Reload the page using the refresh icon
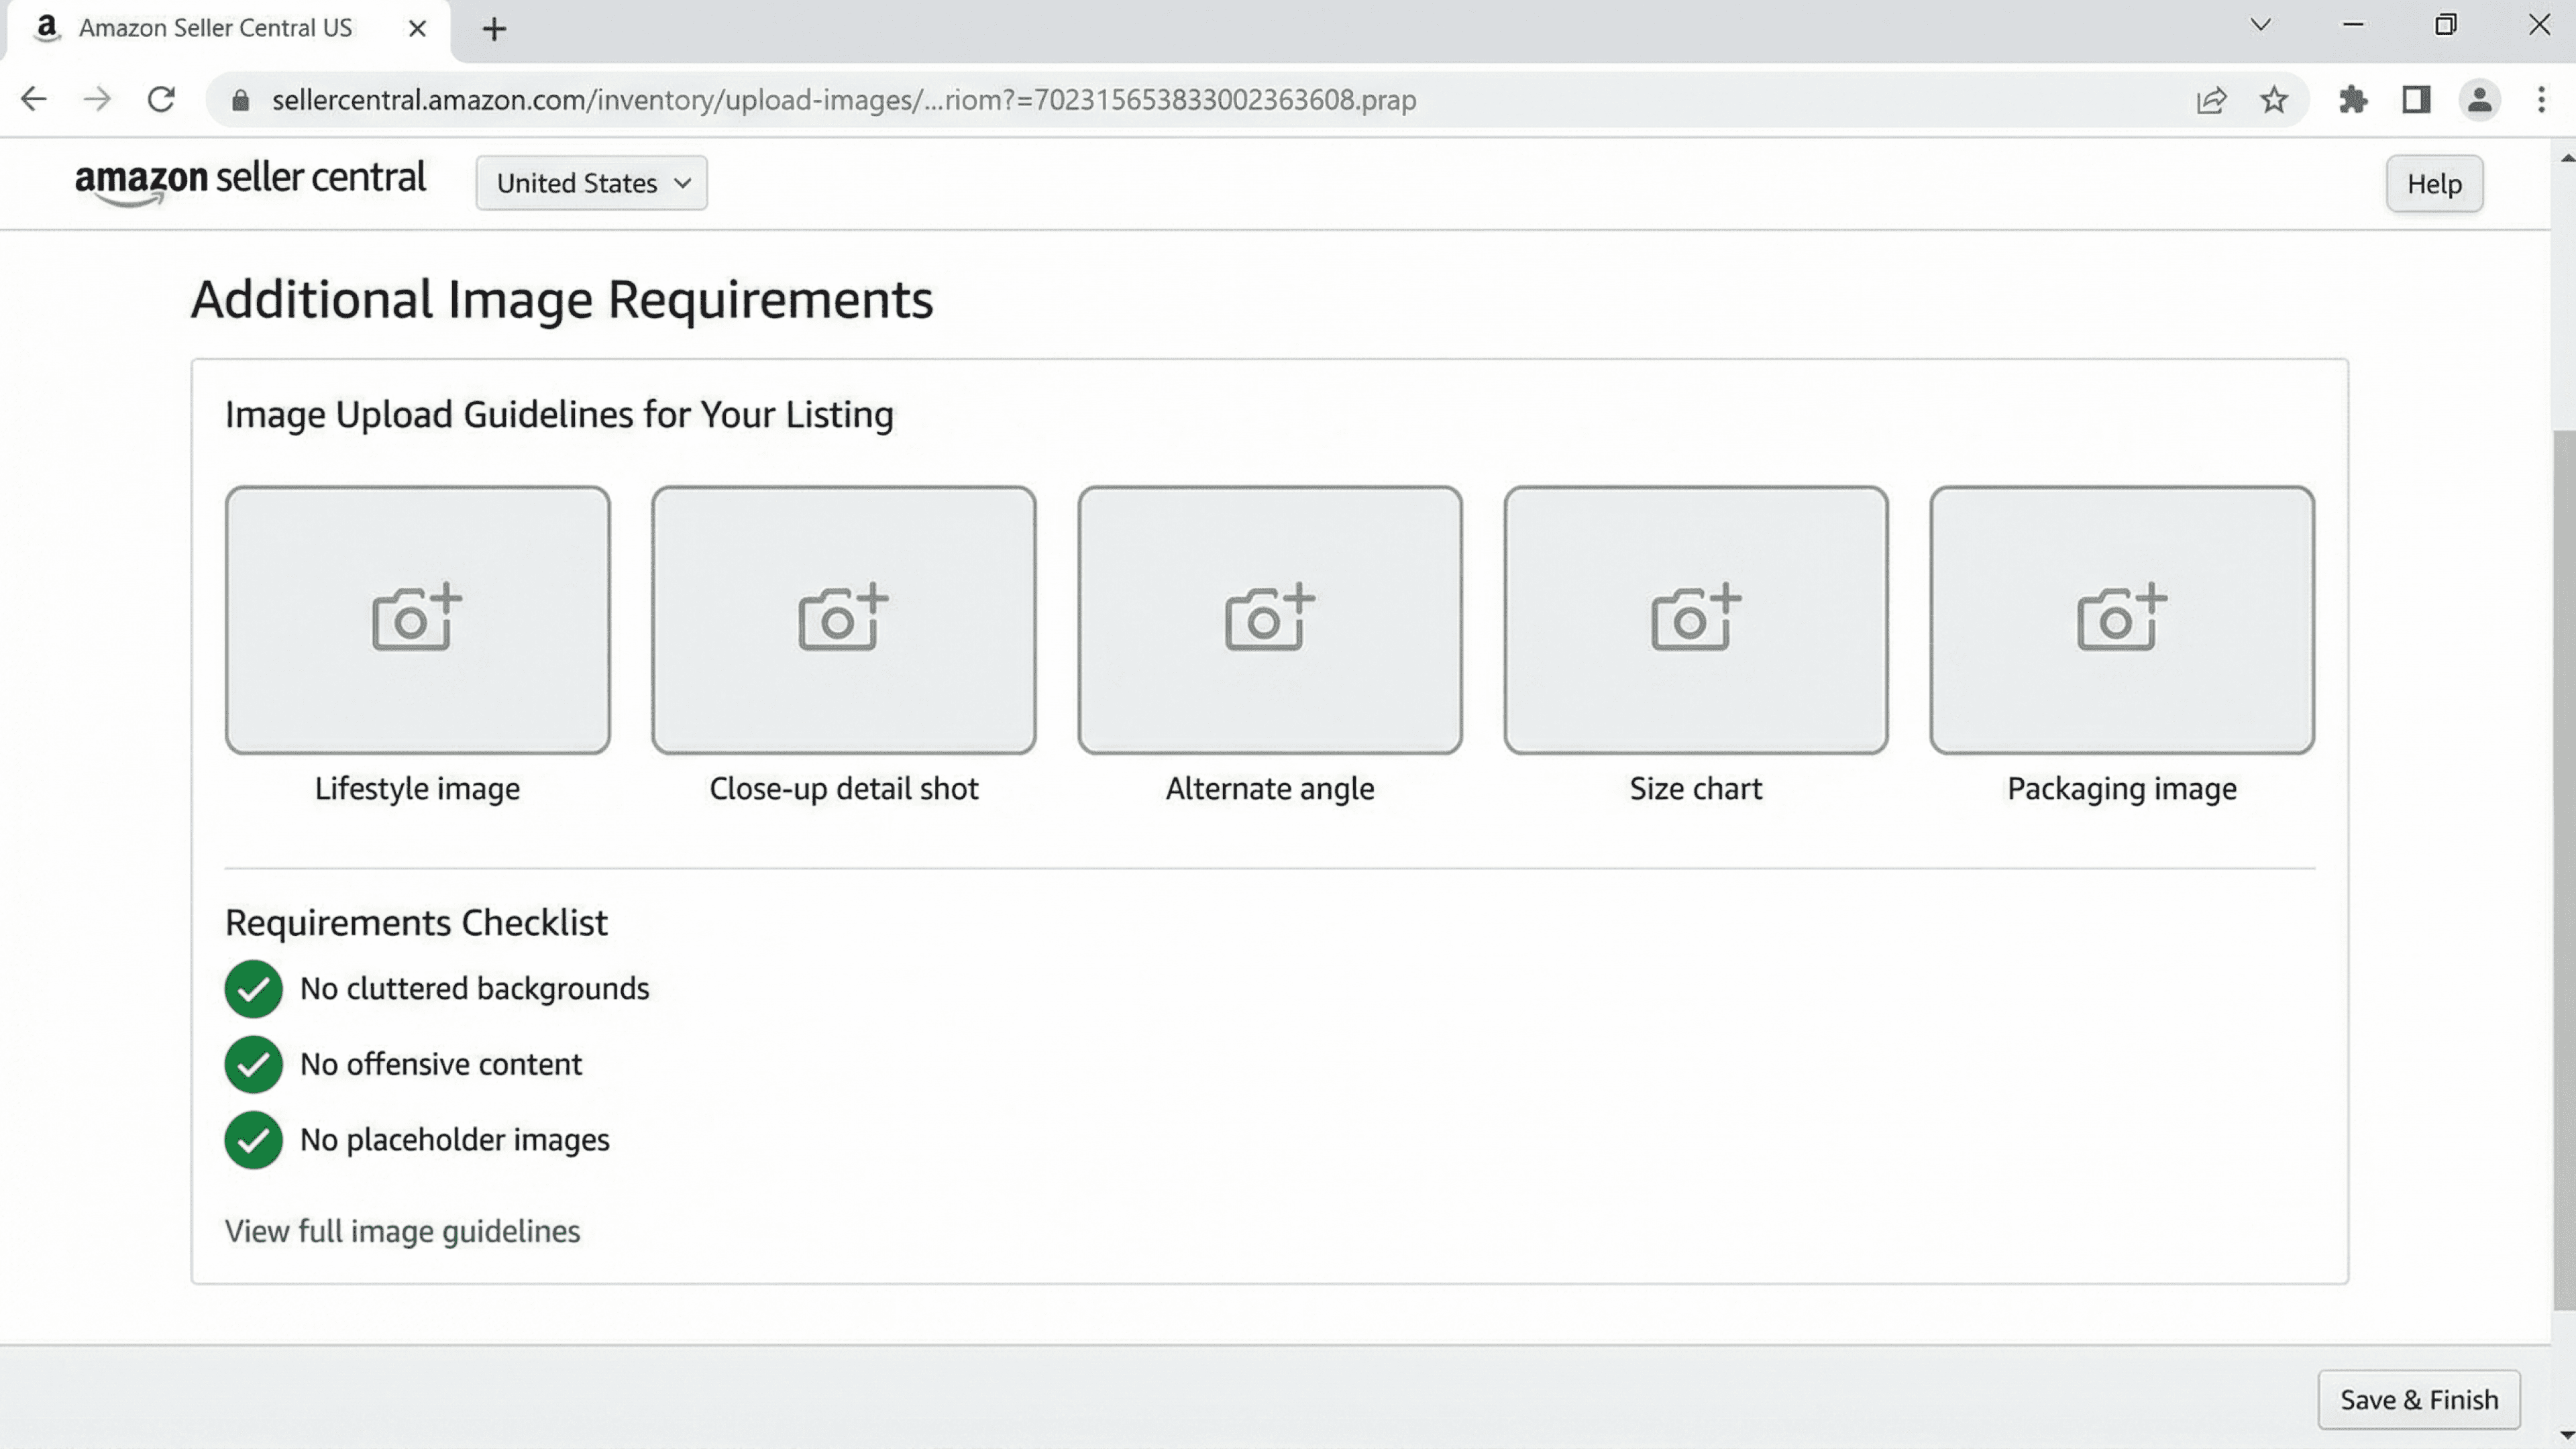Viewport: 2576px width, 1449px height. click(x=161, y=100)
